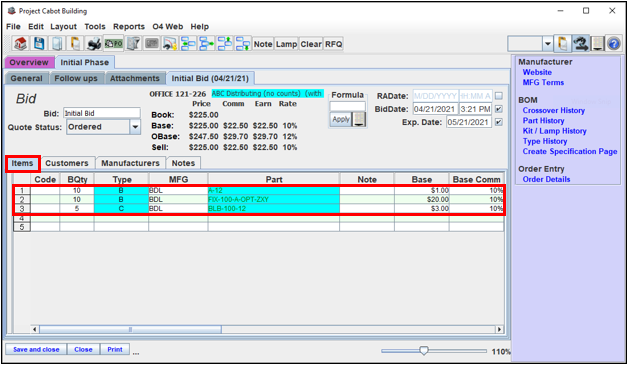Click Create Specification Page link
The height and width of the screenshot is (366, 628).
click(570, 152)
